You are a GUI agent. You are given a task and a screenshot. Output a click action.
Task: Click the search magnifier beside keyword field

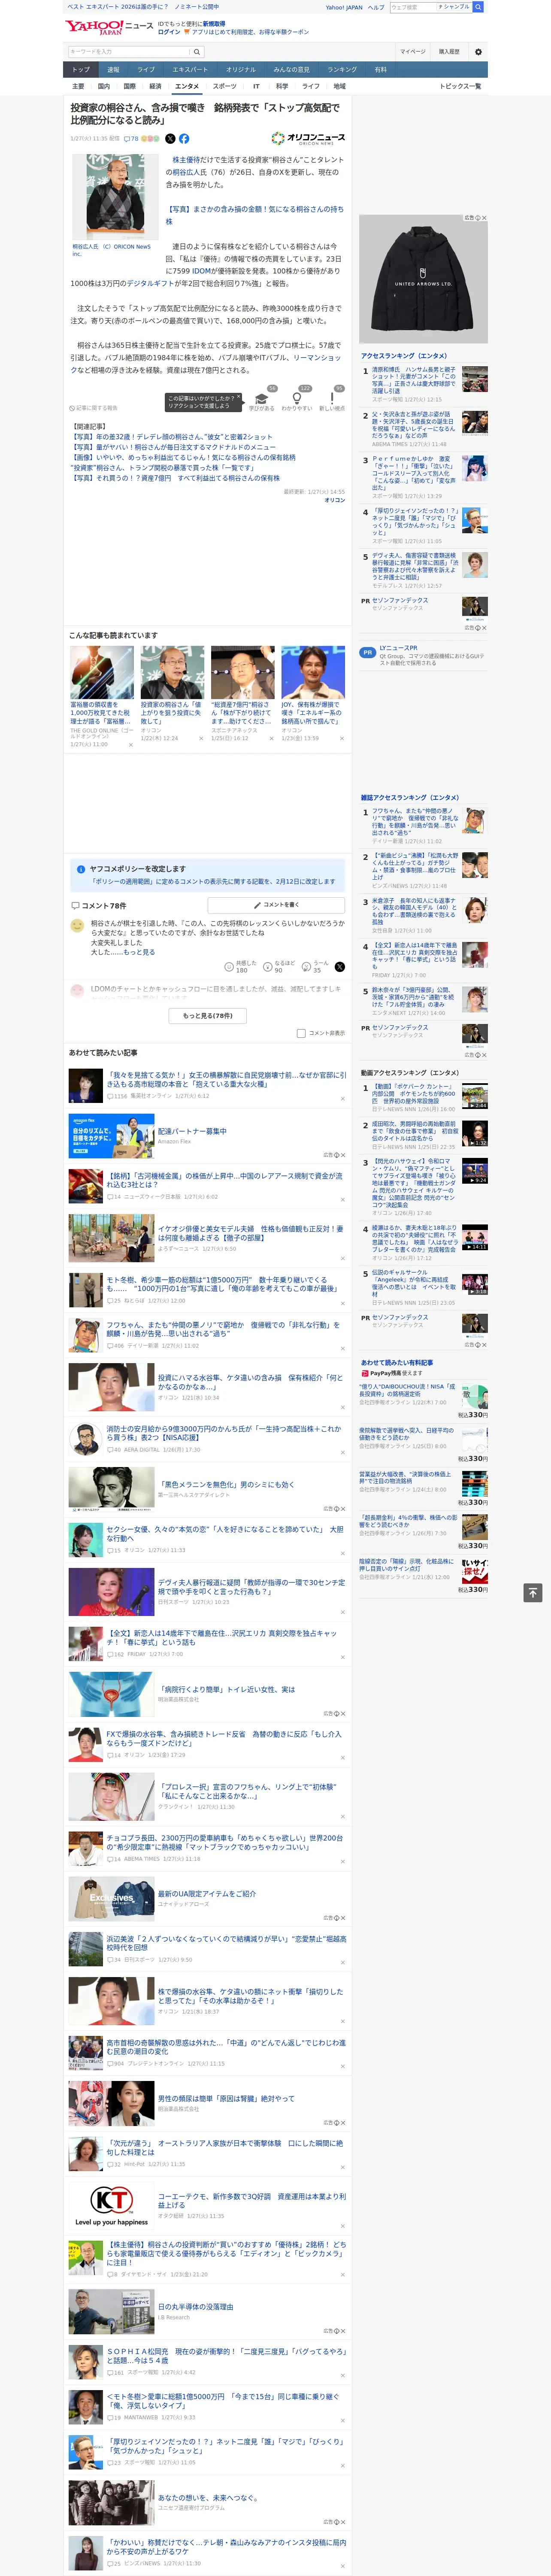point(197,51)
